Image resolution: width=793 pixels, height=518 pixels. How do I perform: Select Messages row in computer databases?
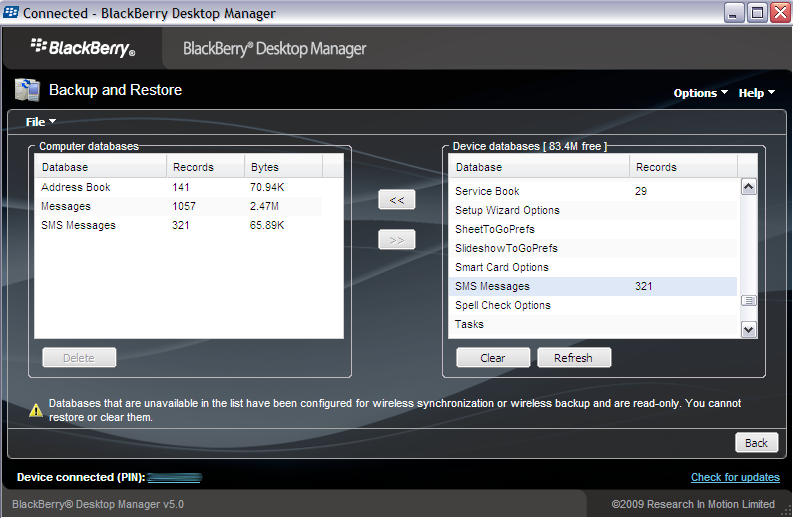178,206
